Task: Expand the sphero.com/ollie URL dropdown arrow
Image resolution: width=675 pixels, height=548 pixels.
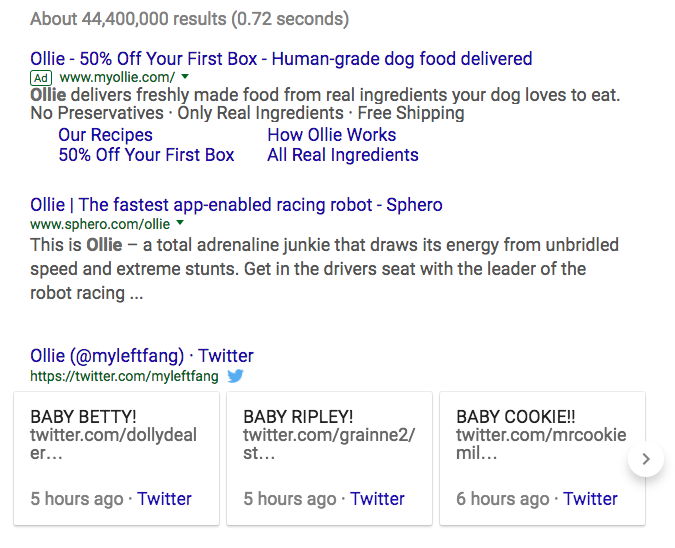Action: [x=180, y=224]
